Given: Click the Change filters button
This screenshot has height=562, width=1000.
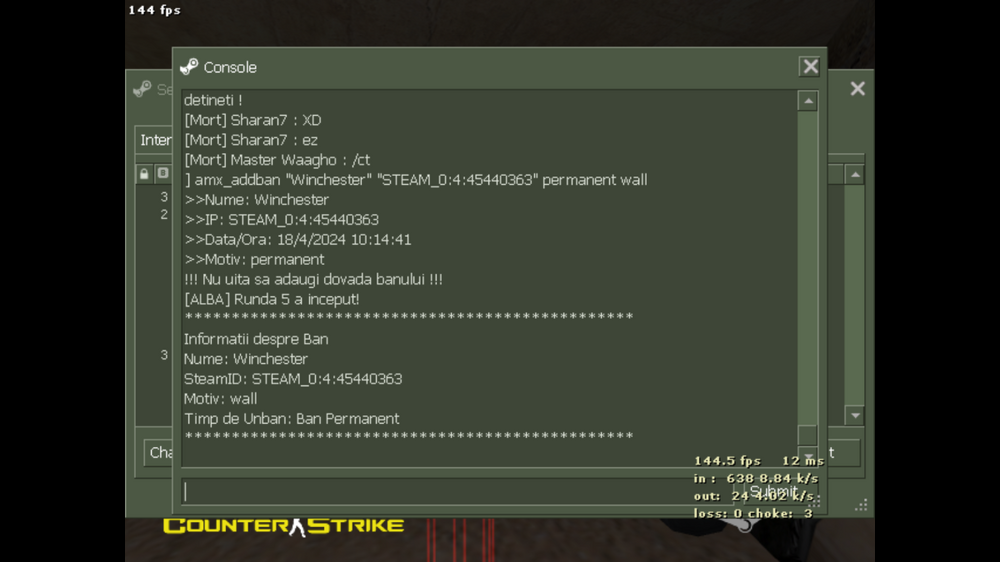Looking at the screenshot, I should coord(158,452).
